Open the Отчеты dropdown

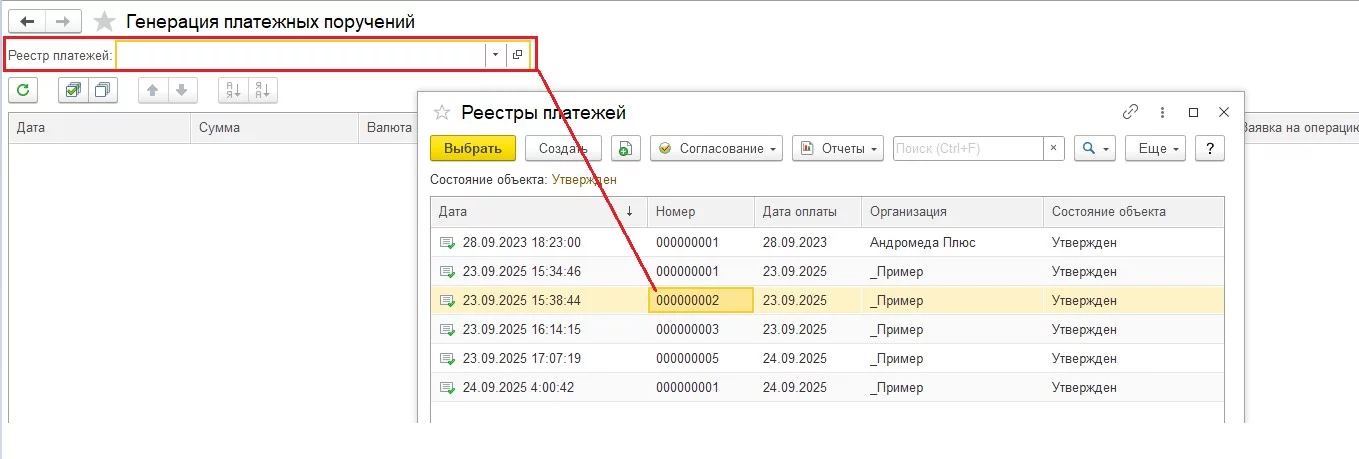(x=838, y=148)
